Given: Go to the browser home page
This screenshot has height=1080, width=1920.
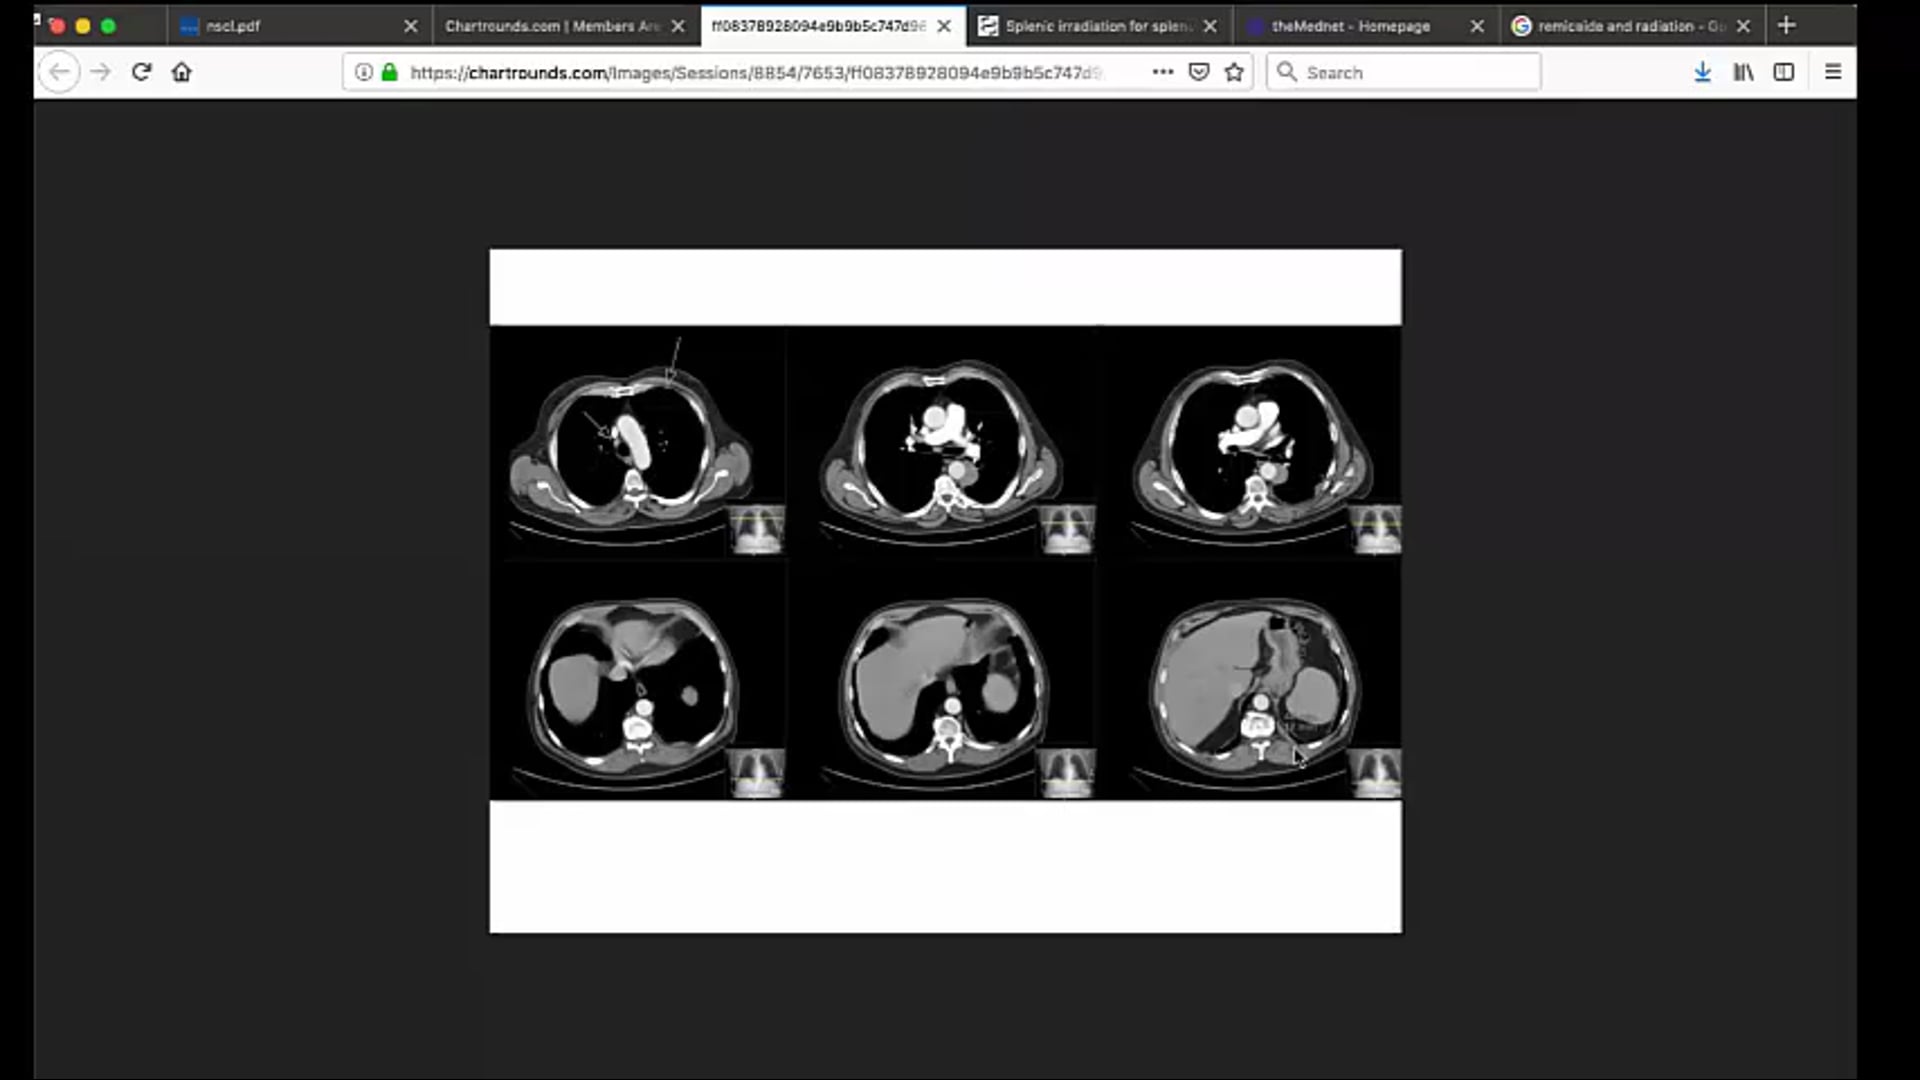Looking at the screenshot, I should pos(181,71).
